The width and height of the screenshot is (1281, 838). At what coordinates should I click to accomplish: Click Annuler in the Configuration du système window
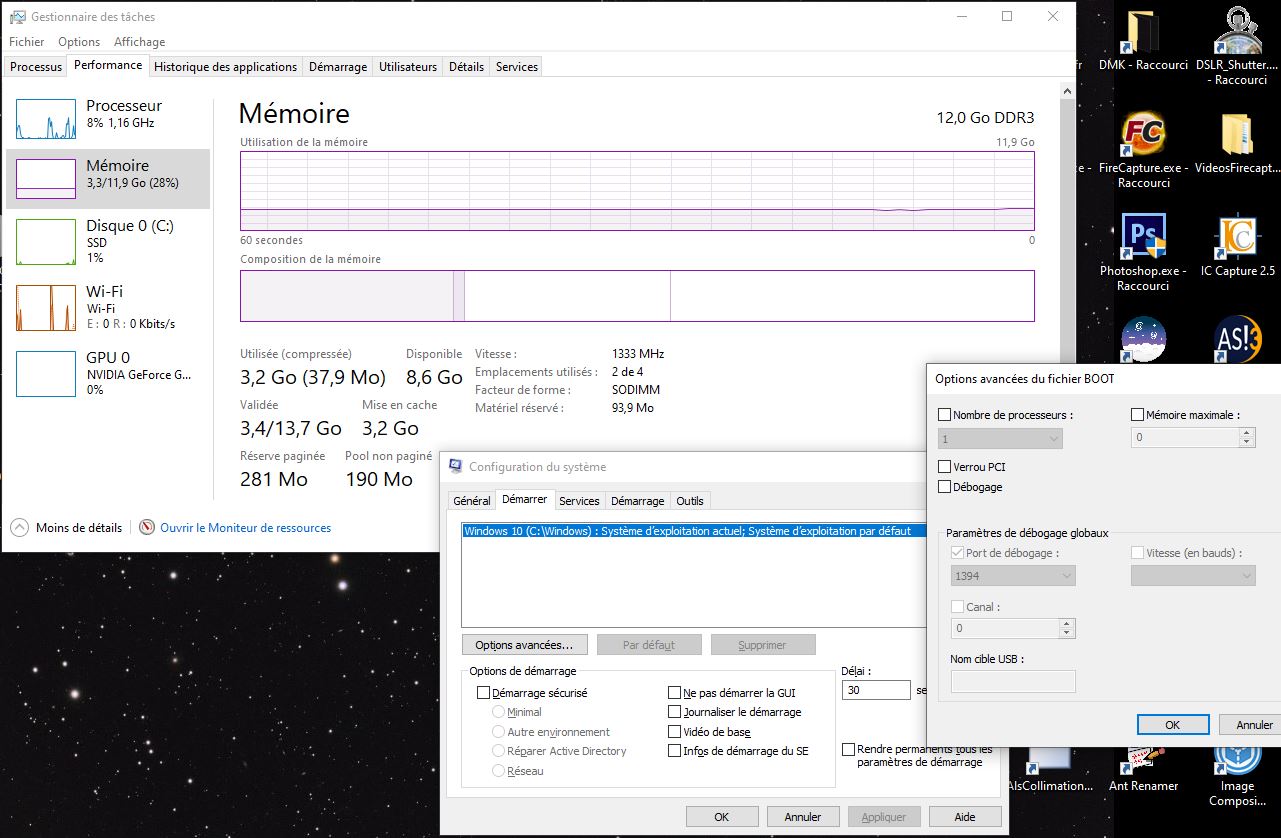click(x=803, y=817)
